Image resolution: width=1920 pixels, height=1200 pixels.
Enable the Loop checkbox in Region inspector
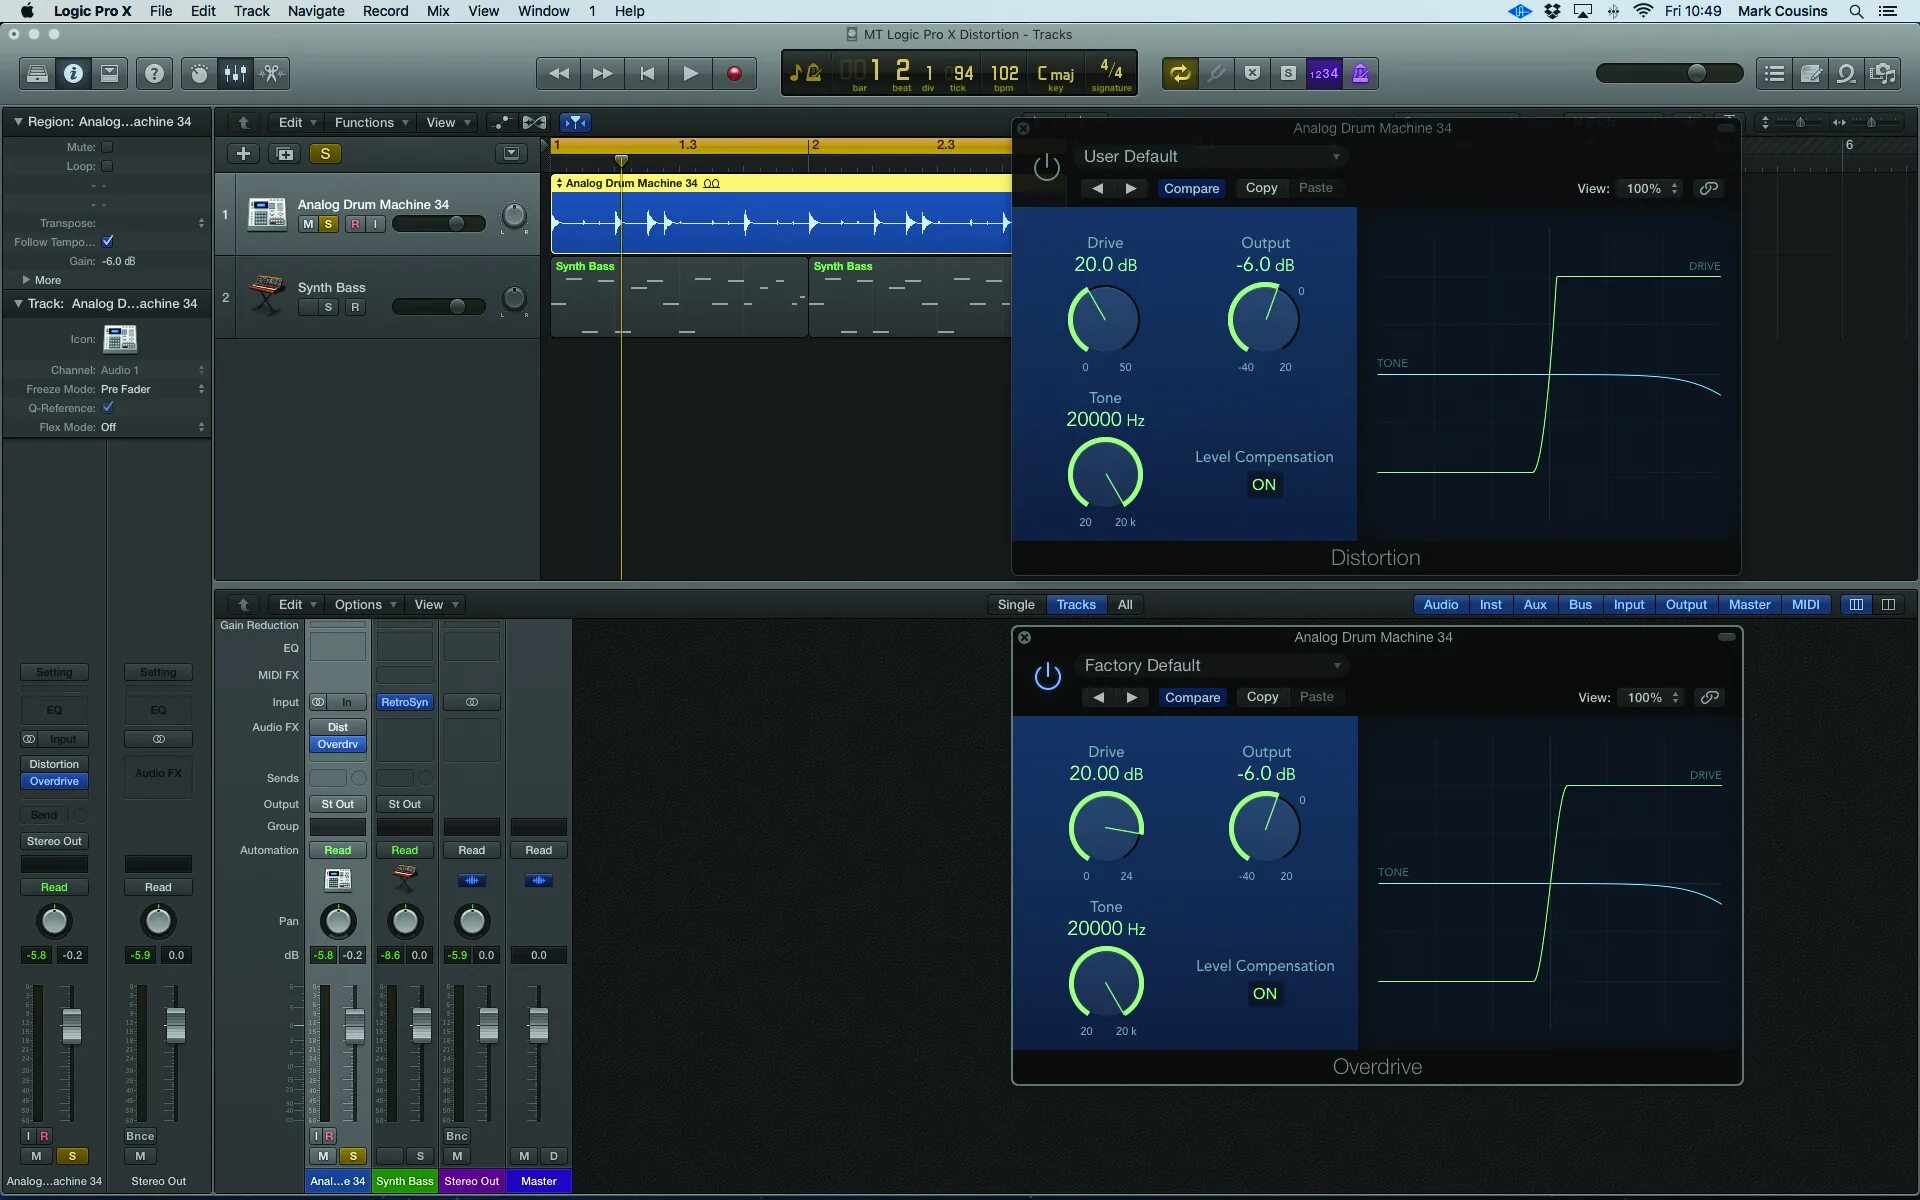(107, 166)
